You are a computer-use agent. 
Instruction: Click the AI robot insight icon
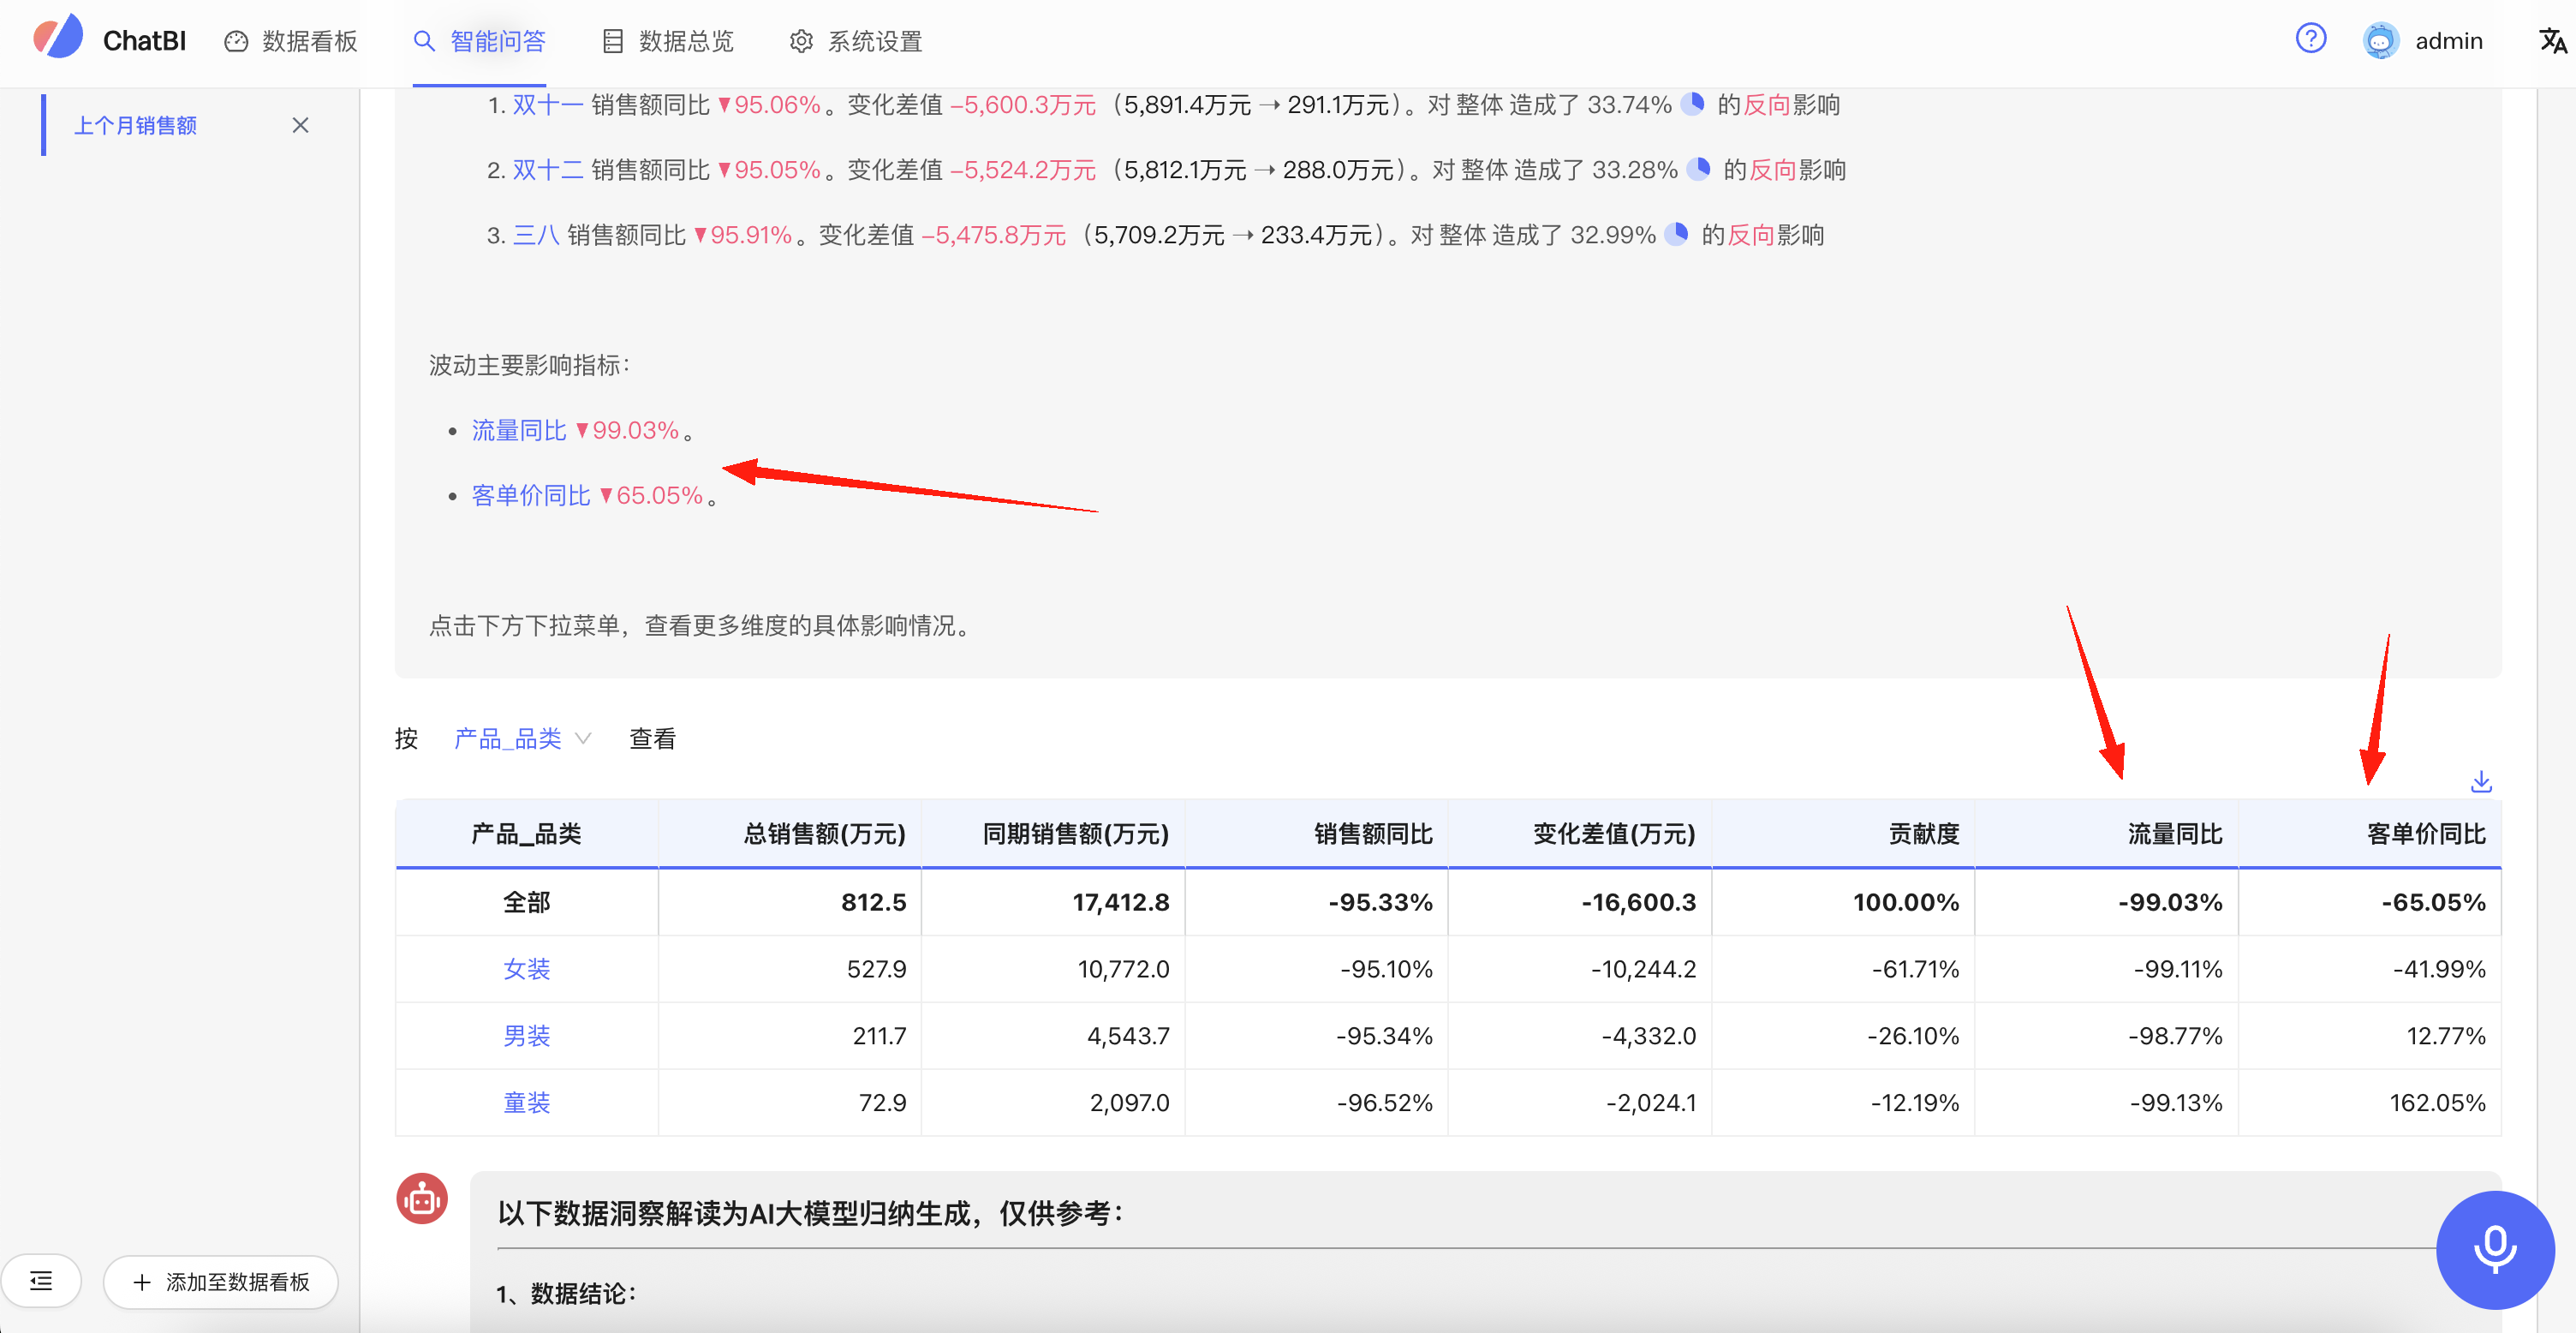tap(422, 1199)
